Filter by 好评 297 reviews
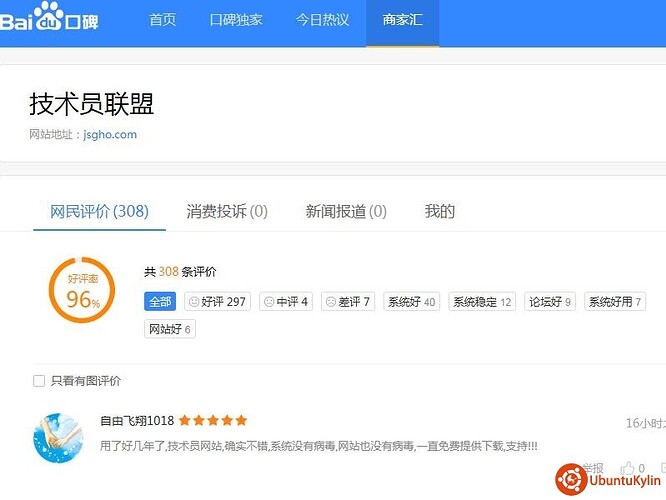This screenshot has width=666, height=500. pyautogui.click(x=217, y=302)
